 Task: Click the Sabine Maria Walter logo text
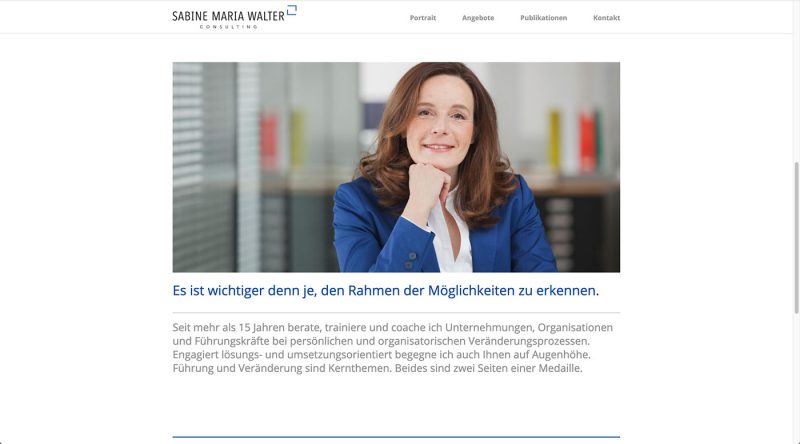[228, 16]
